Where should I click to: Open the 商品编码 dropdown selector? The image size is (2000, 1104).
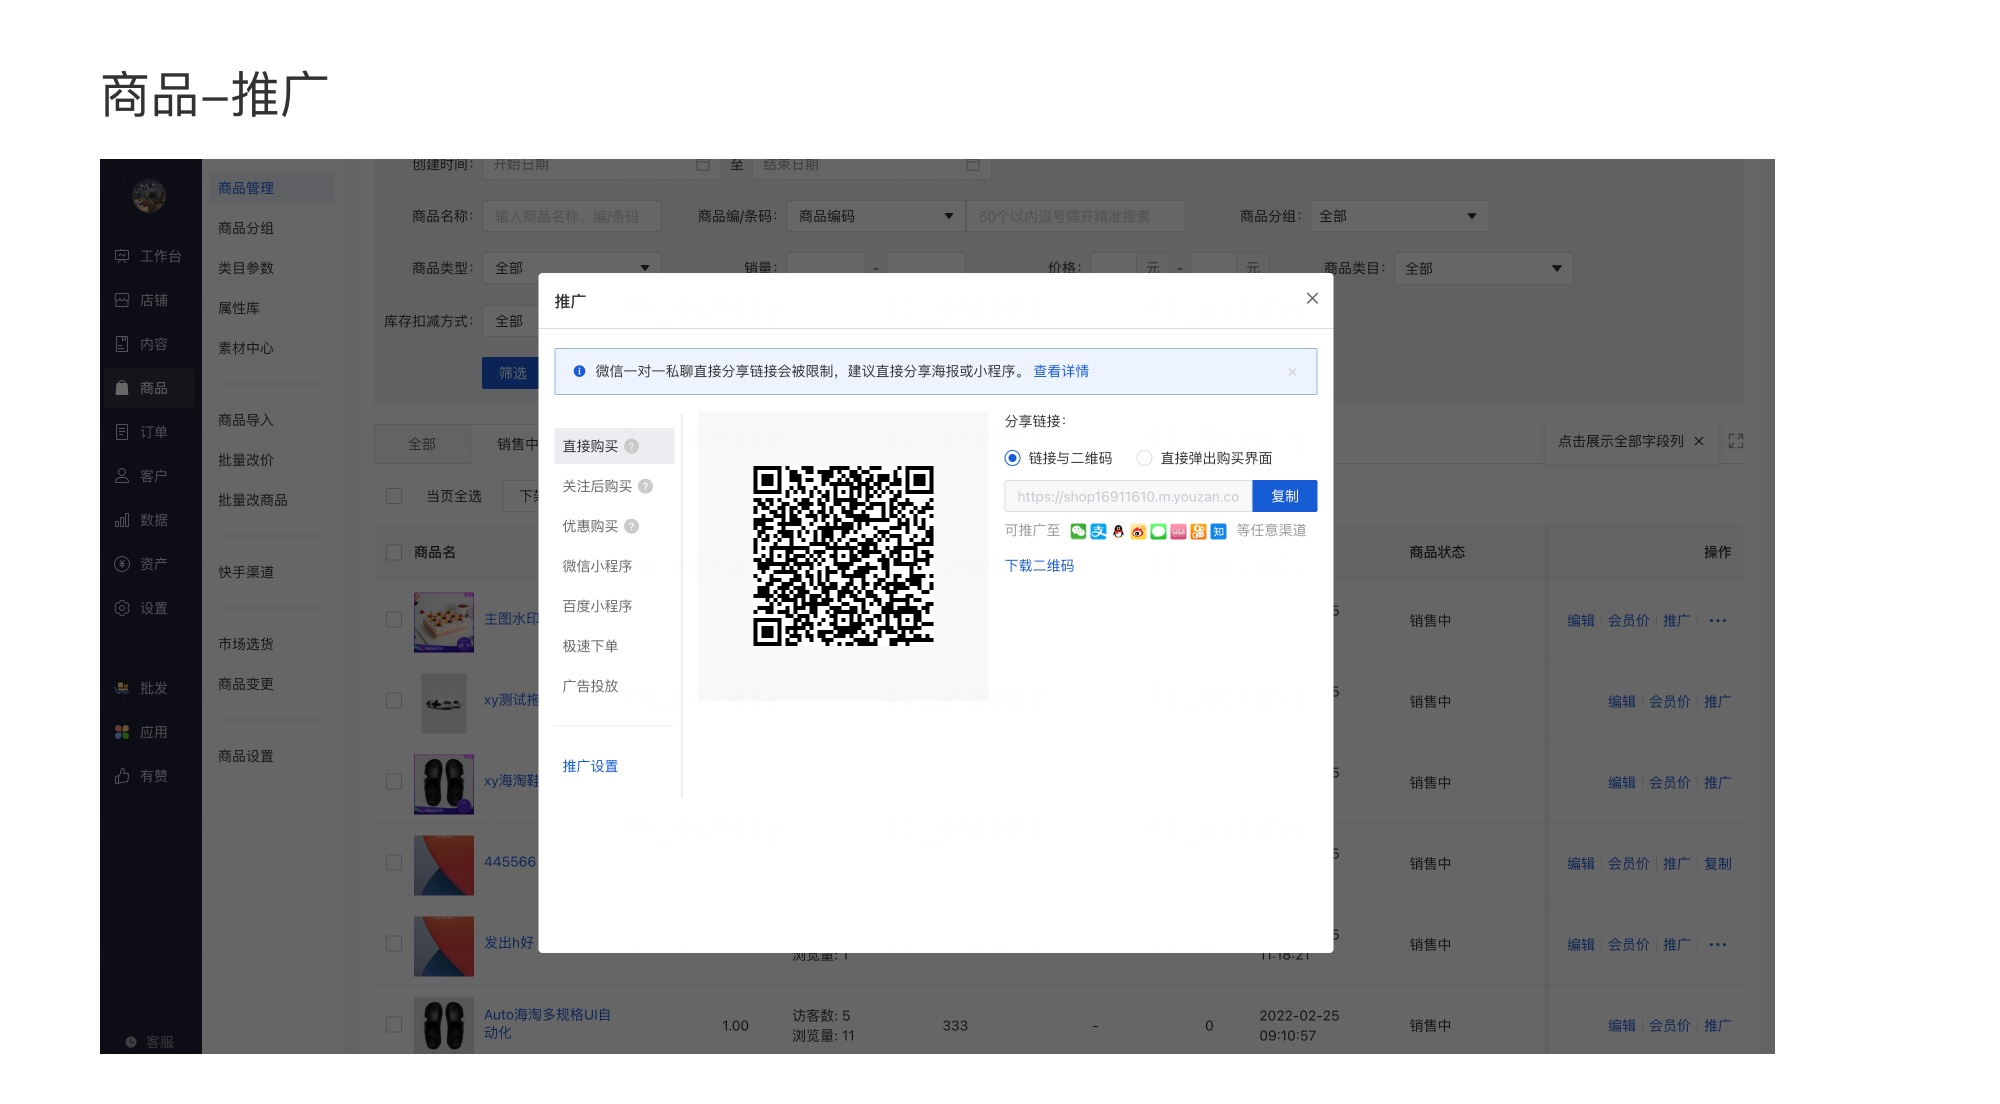pyautogui.click(x=875, y=216)
